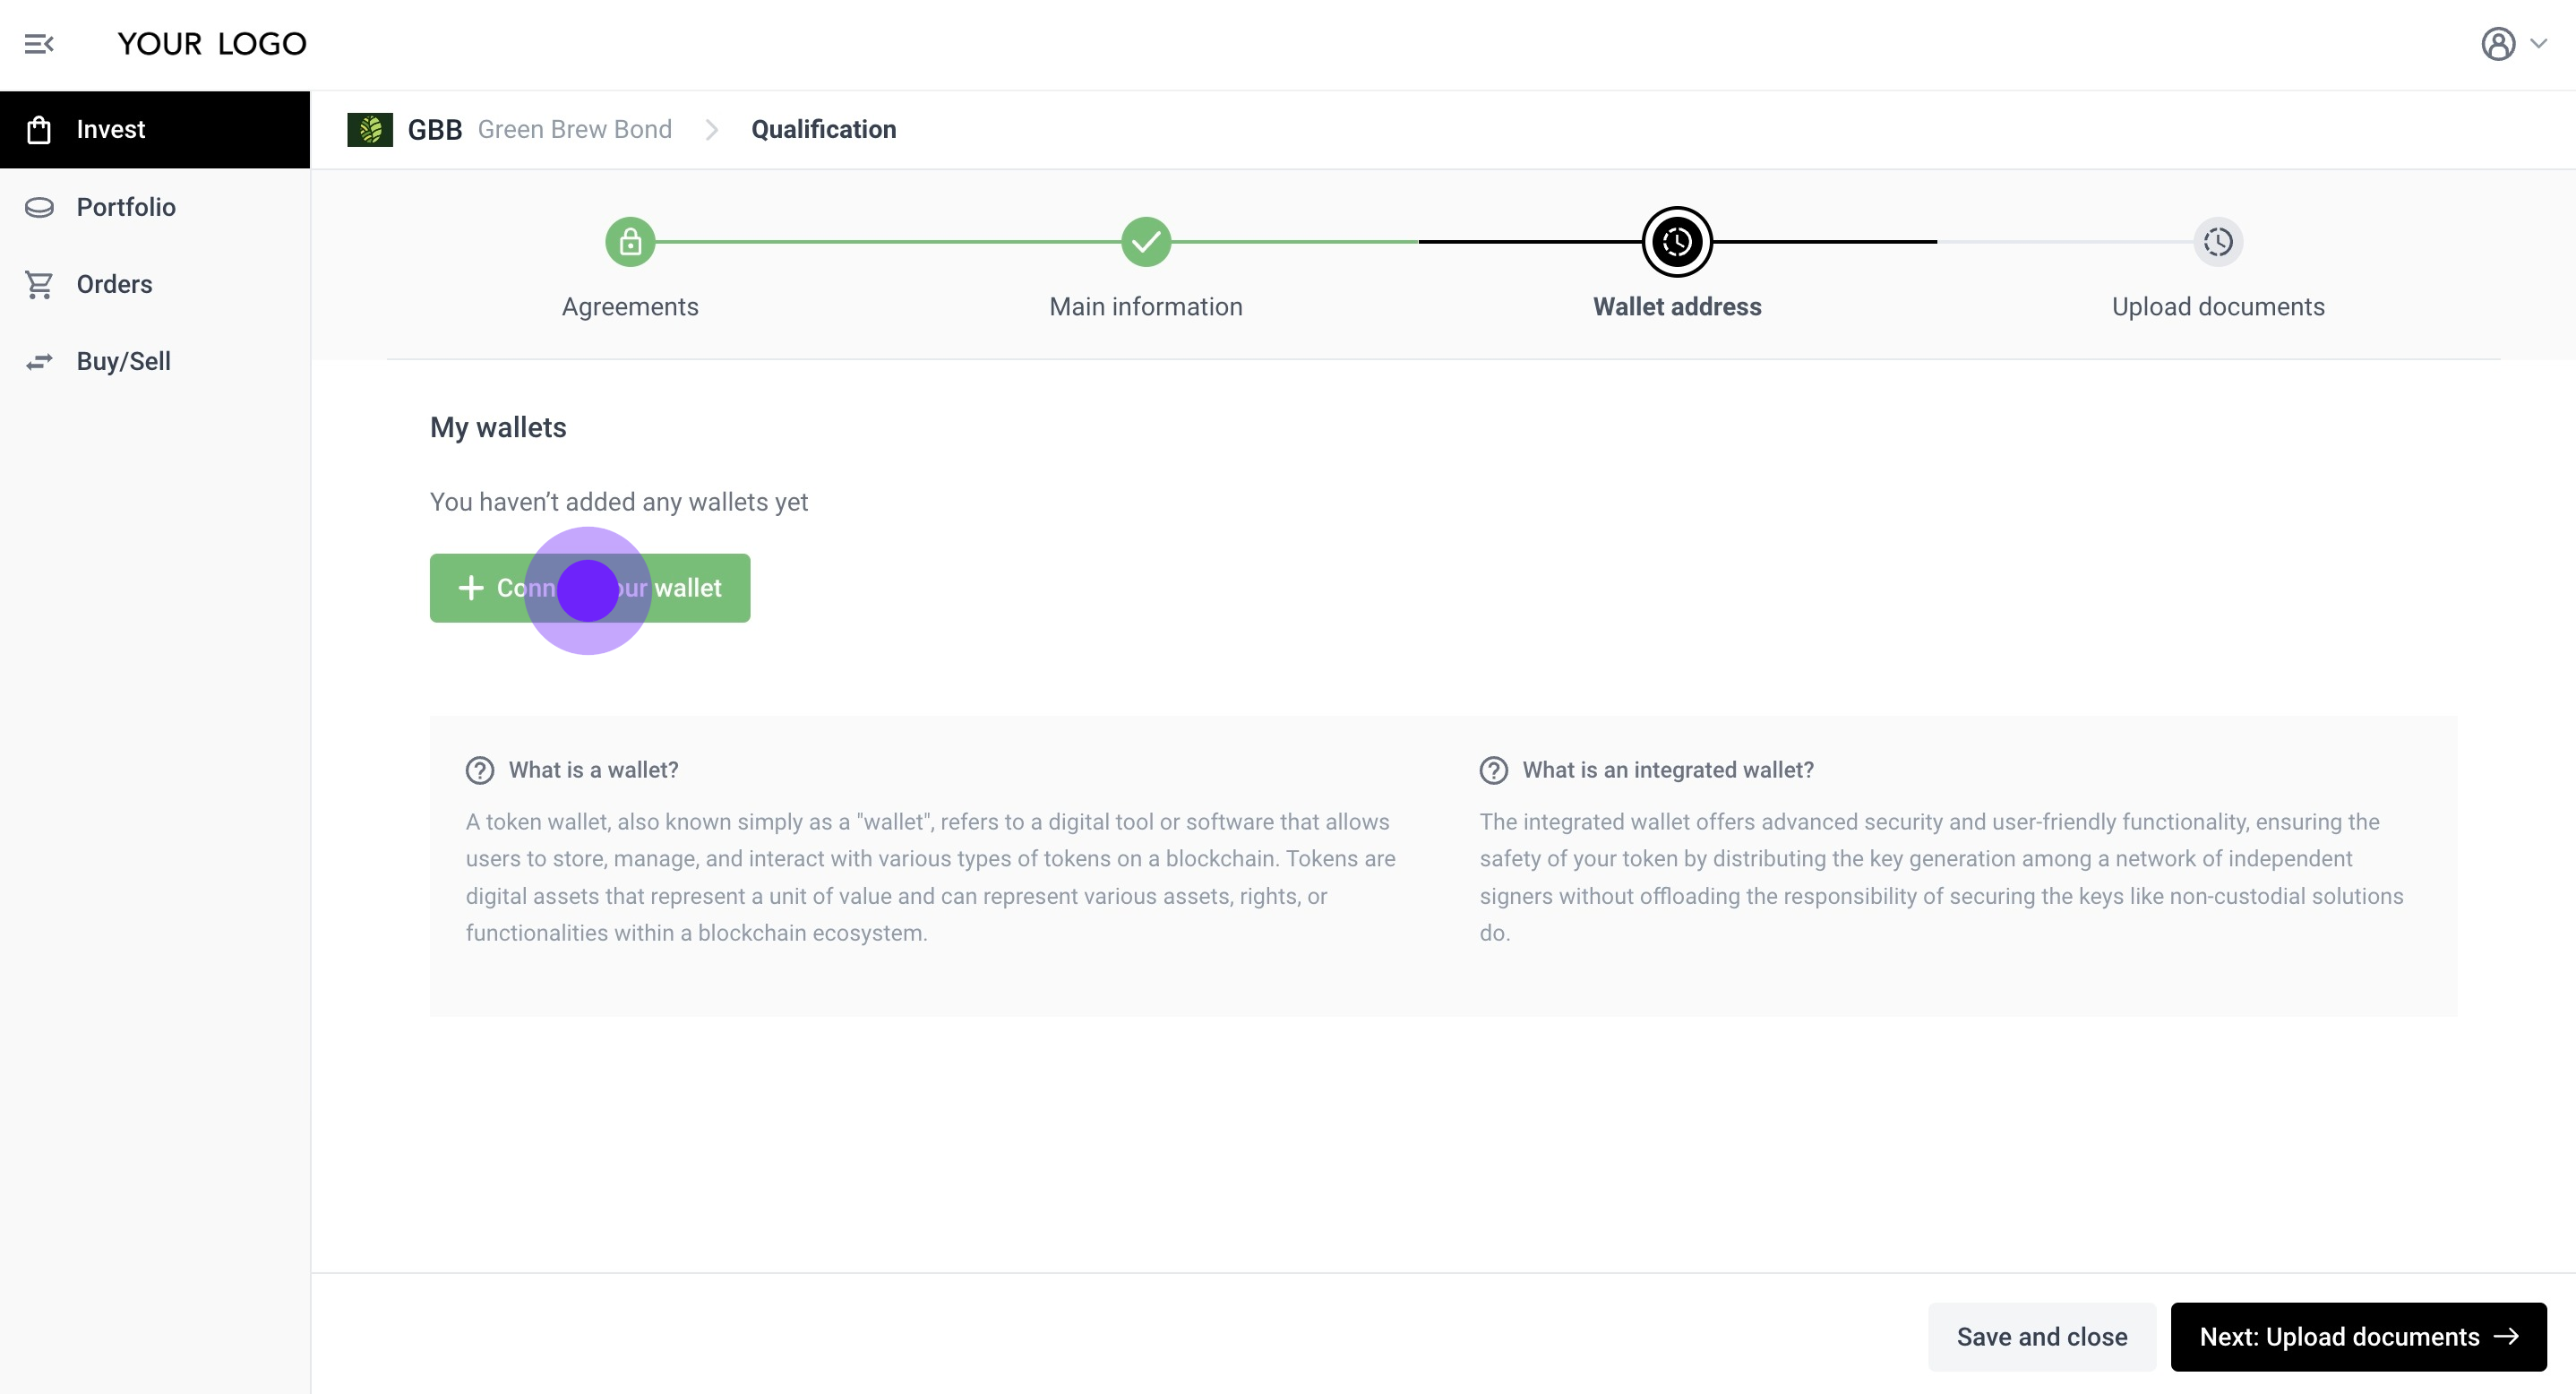The height and width of the screenshot is (1394, 2576).
Task: Click the Qualification breadcrumb label
Action: click(x=823, y=129)
